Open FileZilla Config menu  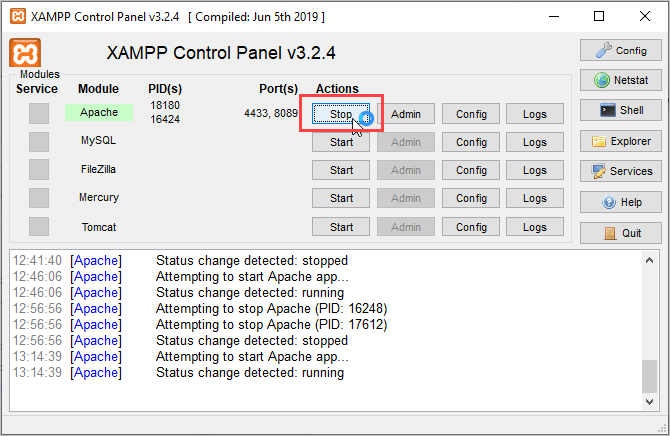[471, 170]
